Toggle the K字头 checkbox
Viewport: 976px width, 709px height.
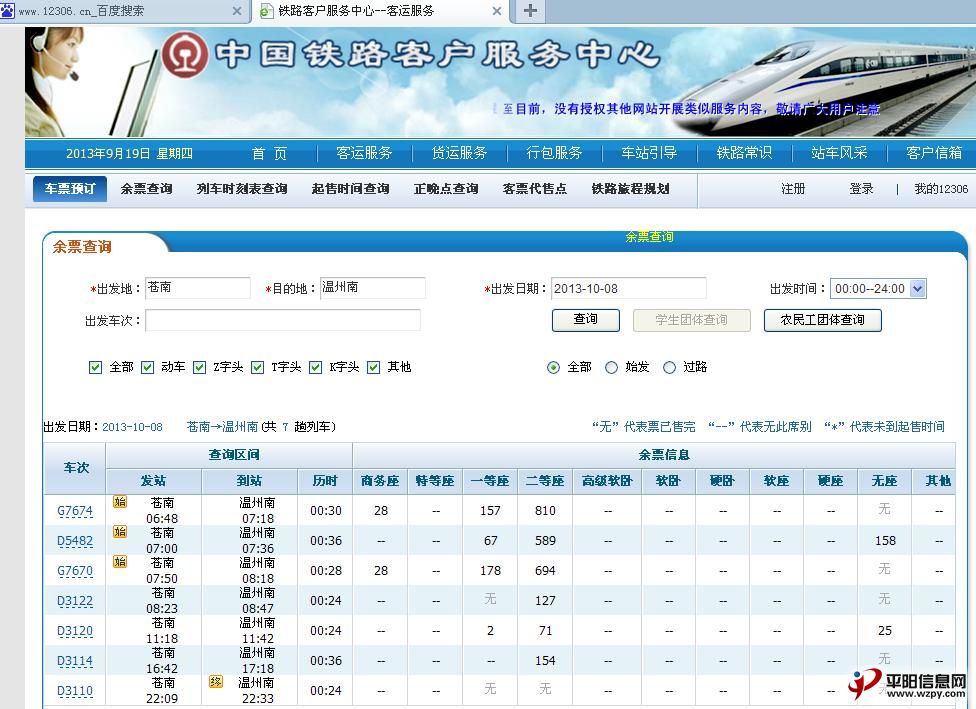(316, 367)
